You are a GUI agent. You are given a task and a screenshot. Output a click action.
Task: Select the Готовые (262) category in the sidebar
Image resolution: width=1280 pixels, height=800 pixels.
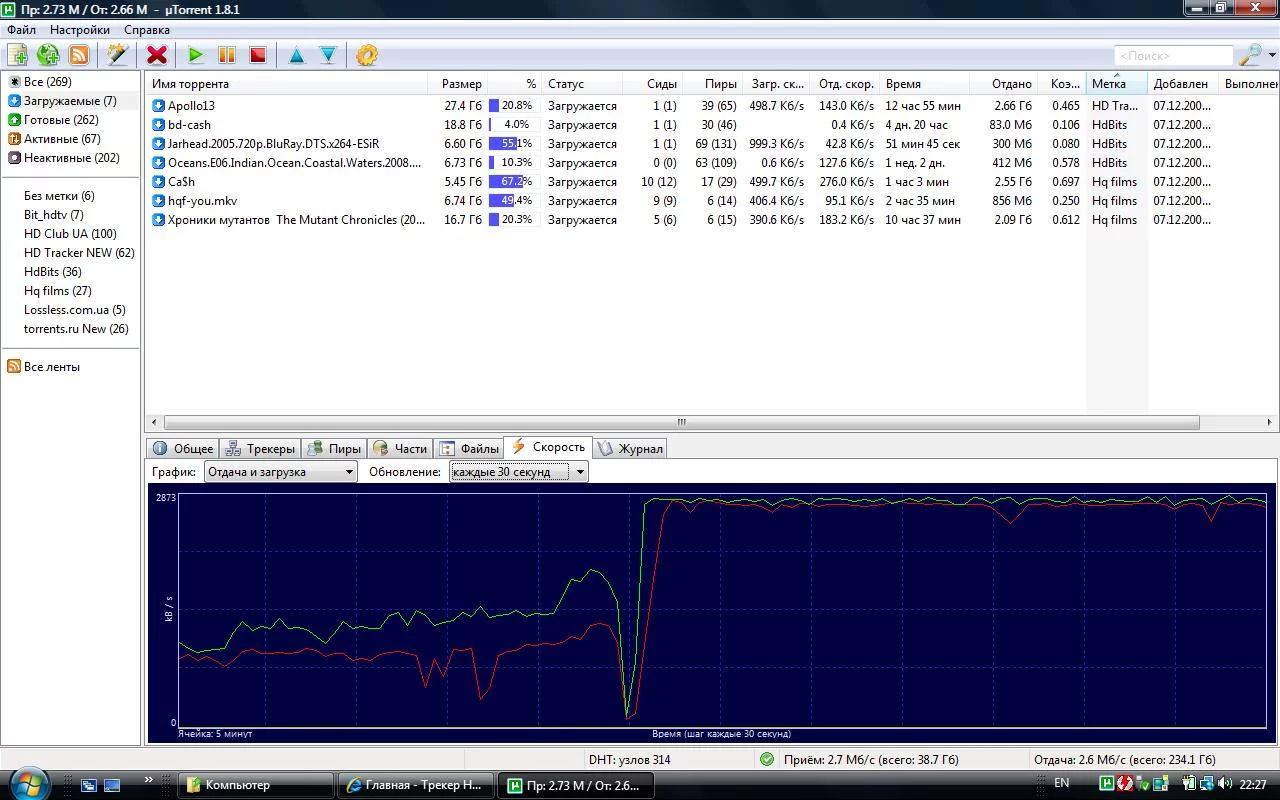[61, 120]
